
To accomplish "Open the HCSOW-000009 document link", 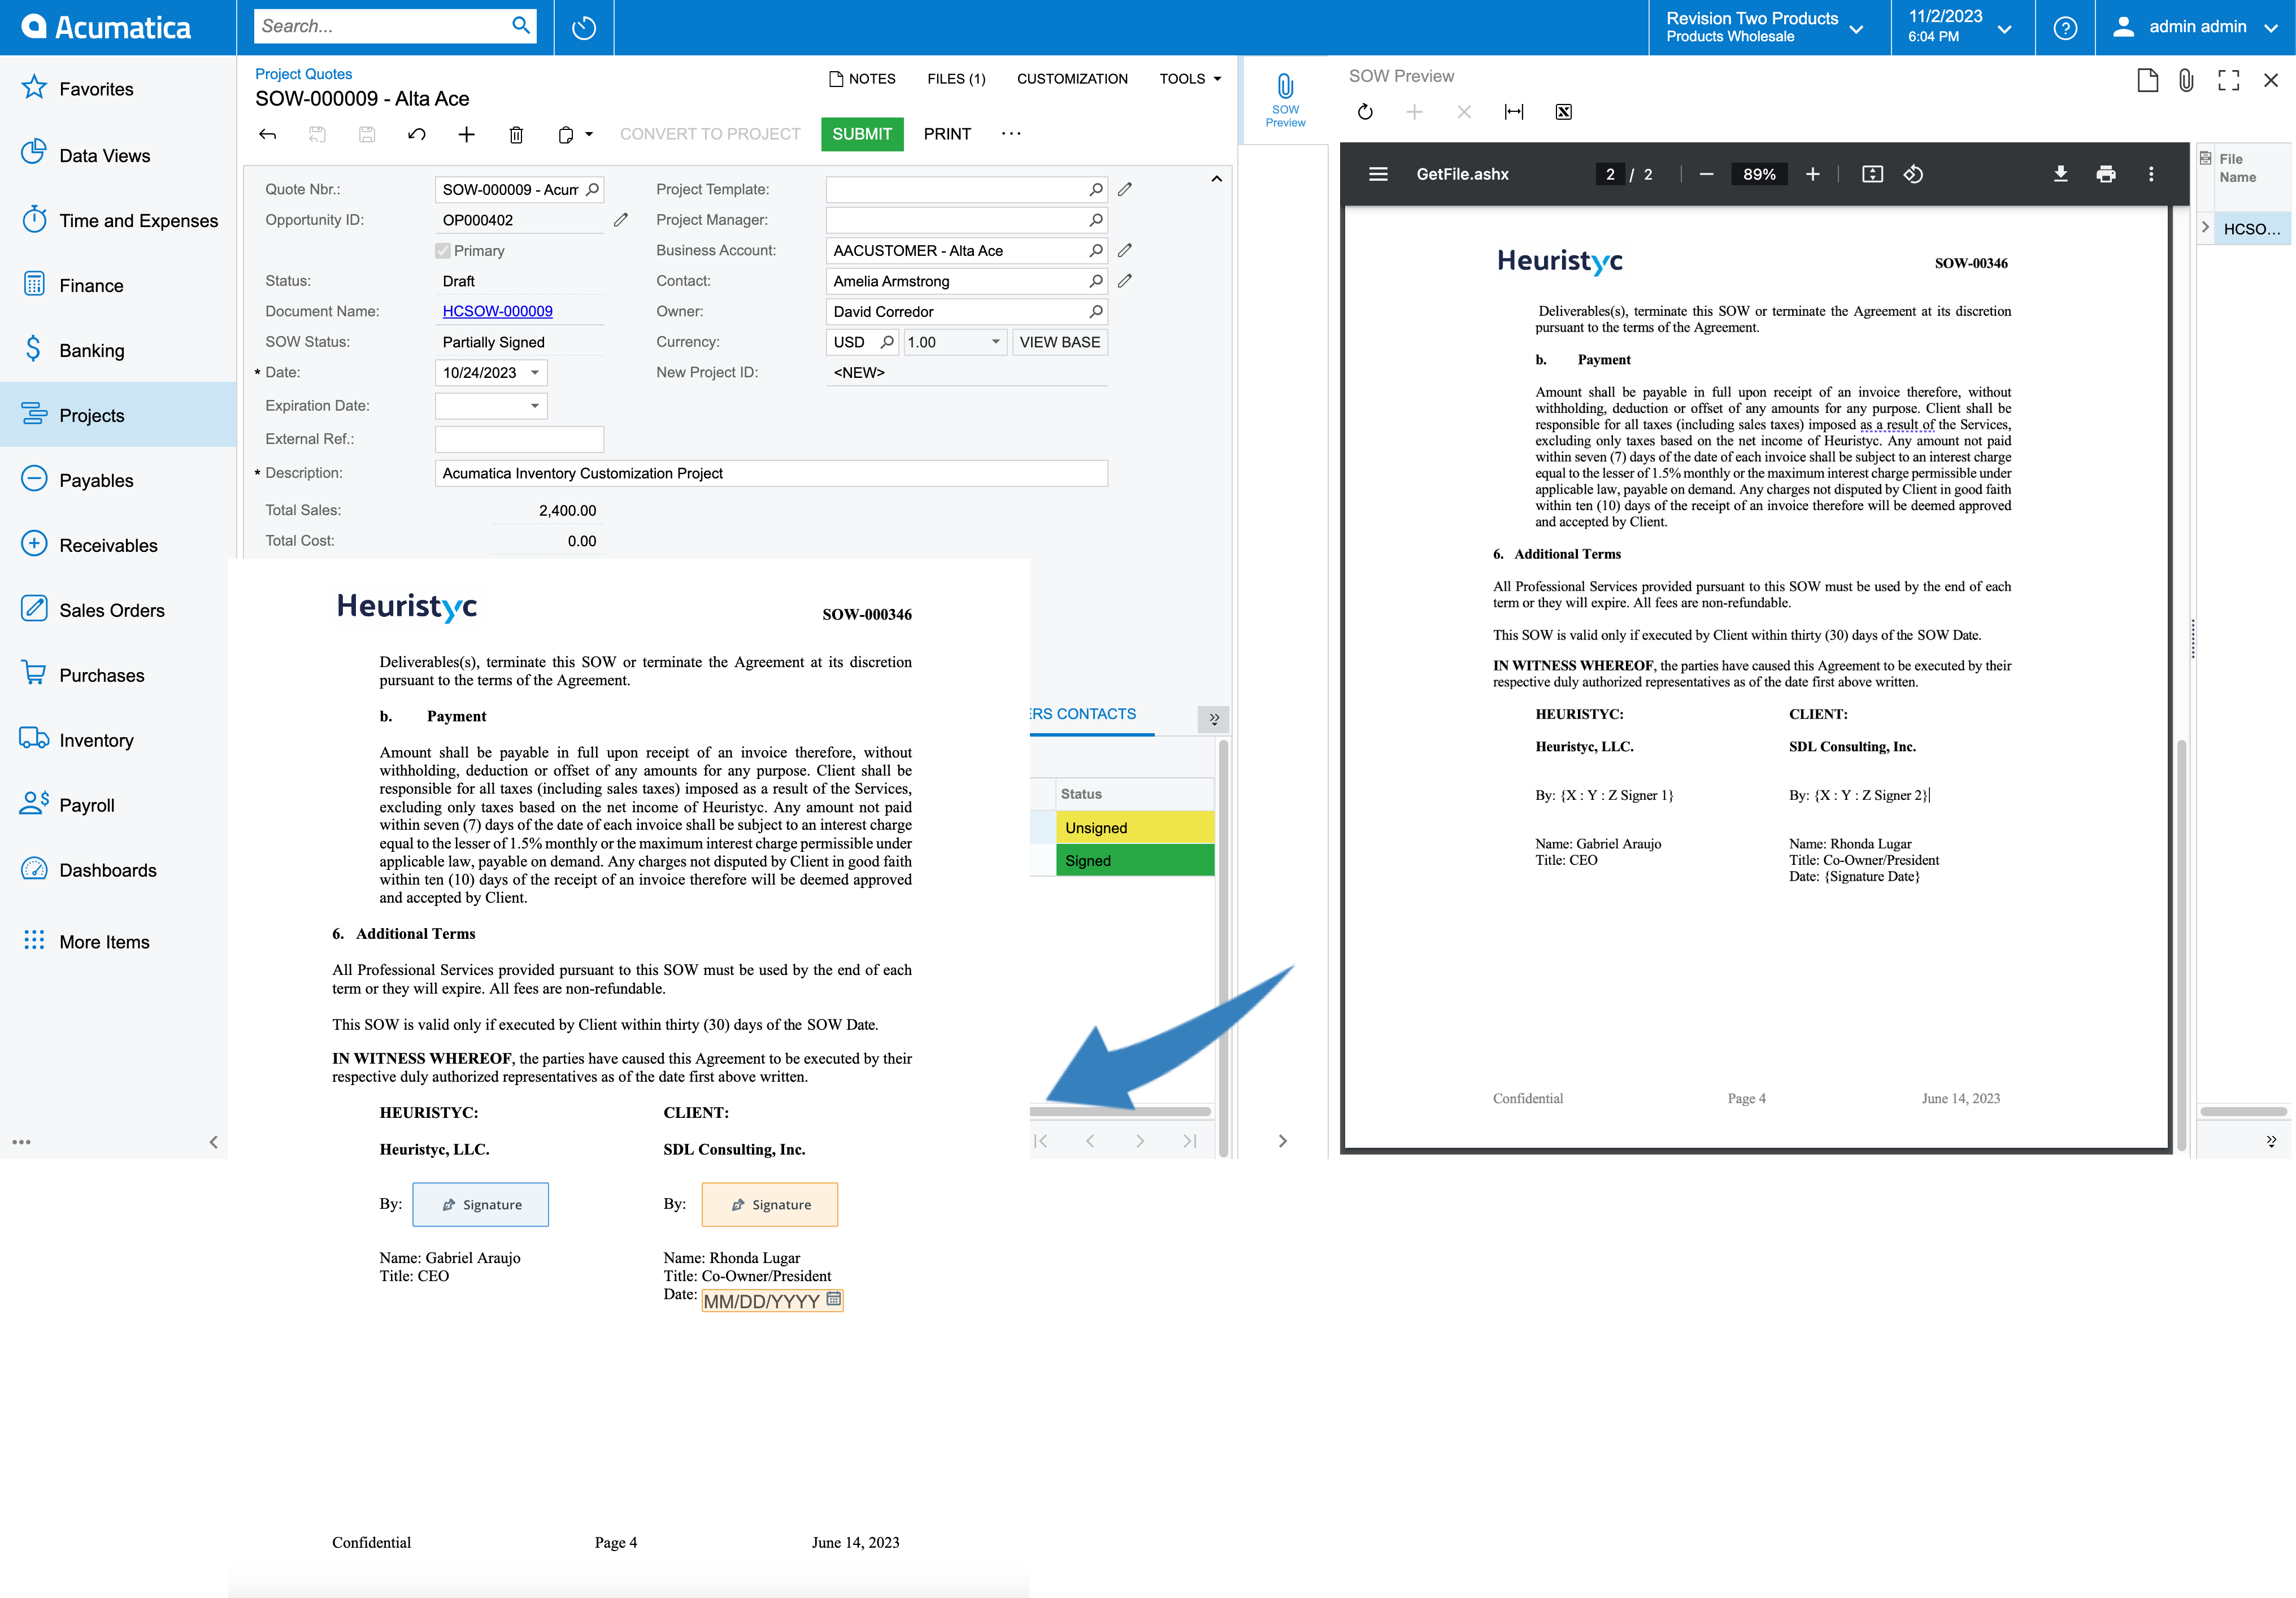I will click(497, 311).
